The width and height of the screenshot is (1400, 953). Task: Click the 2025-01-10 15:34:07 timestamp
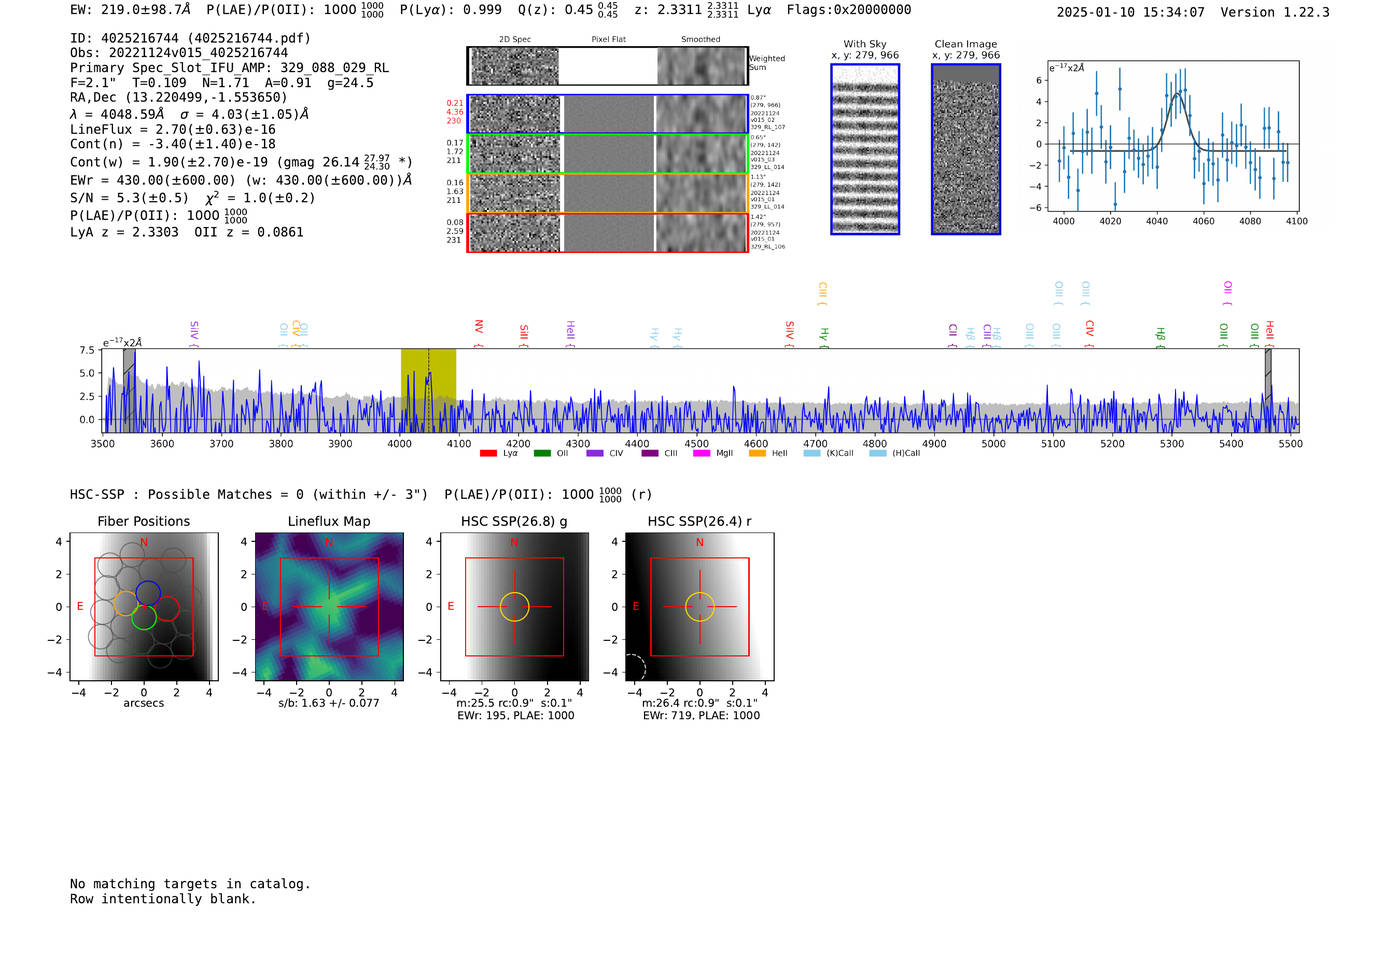(1131, 12)
